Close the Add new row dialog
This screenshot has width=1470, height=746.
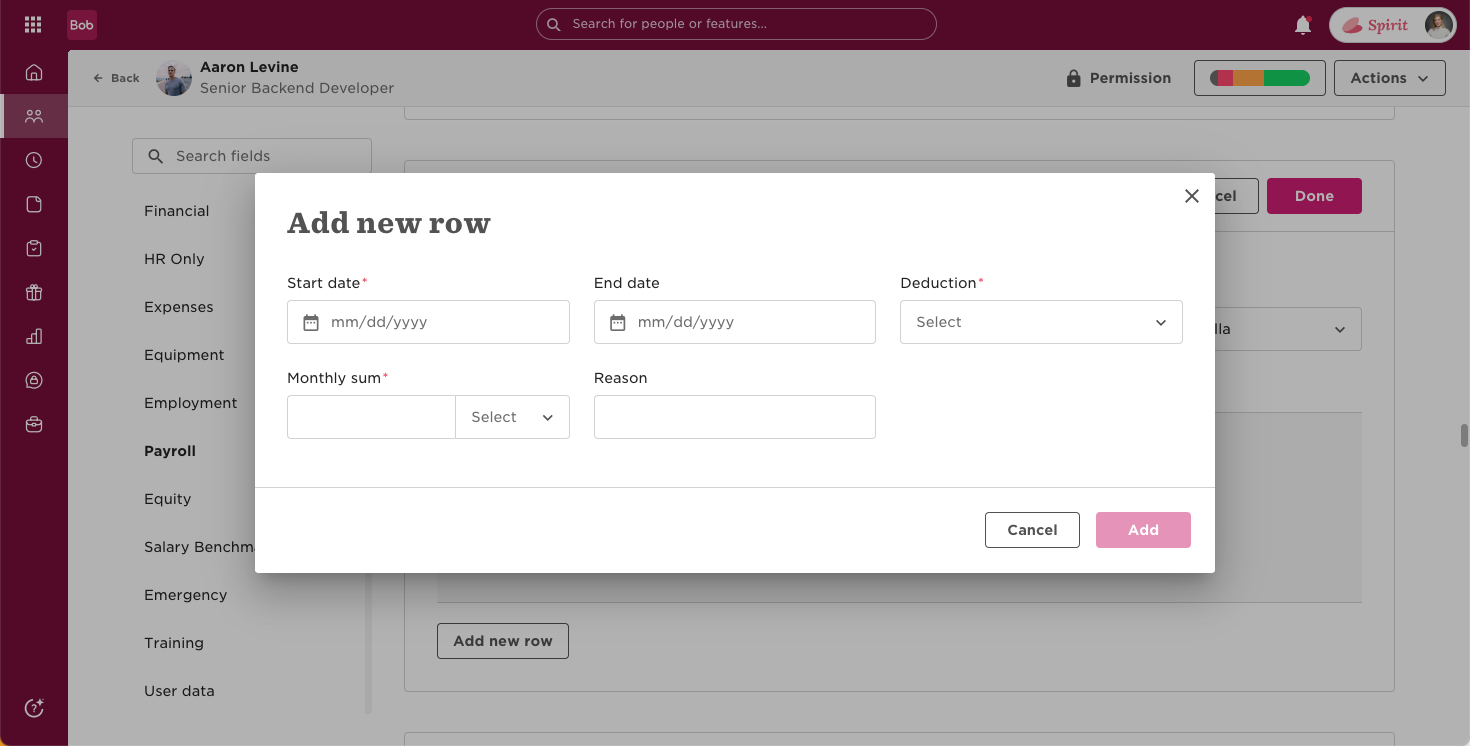coord(1192,196)
